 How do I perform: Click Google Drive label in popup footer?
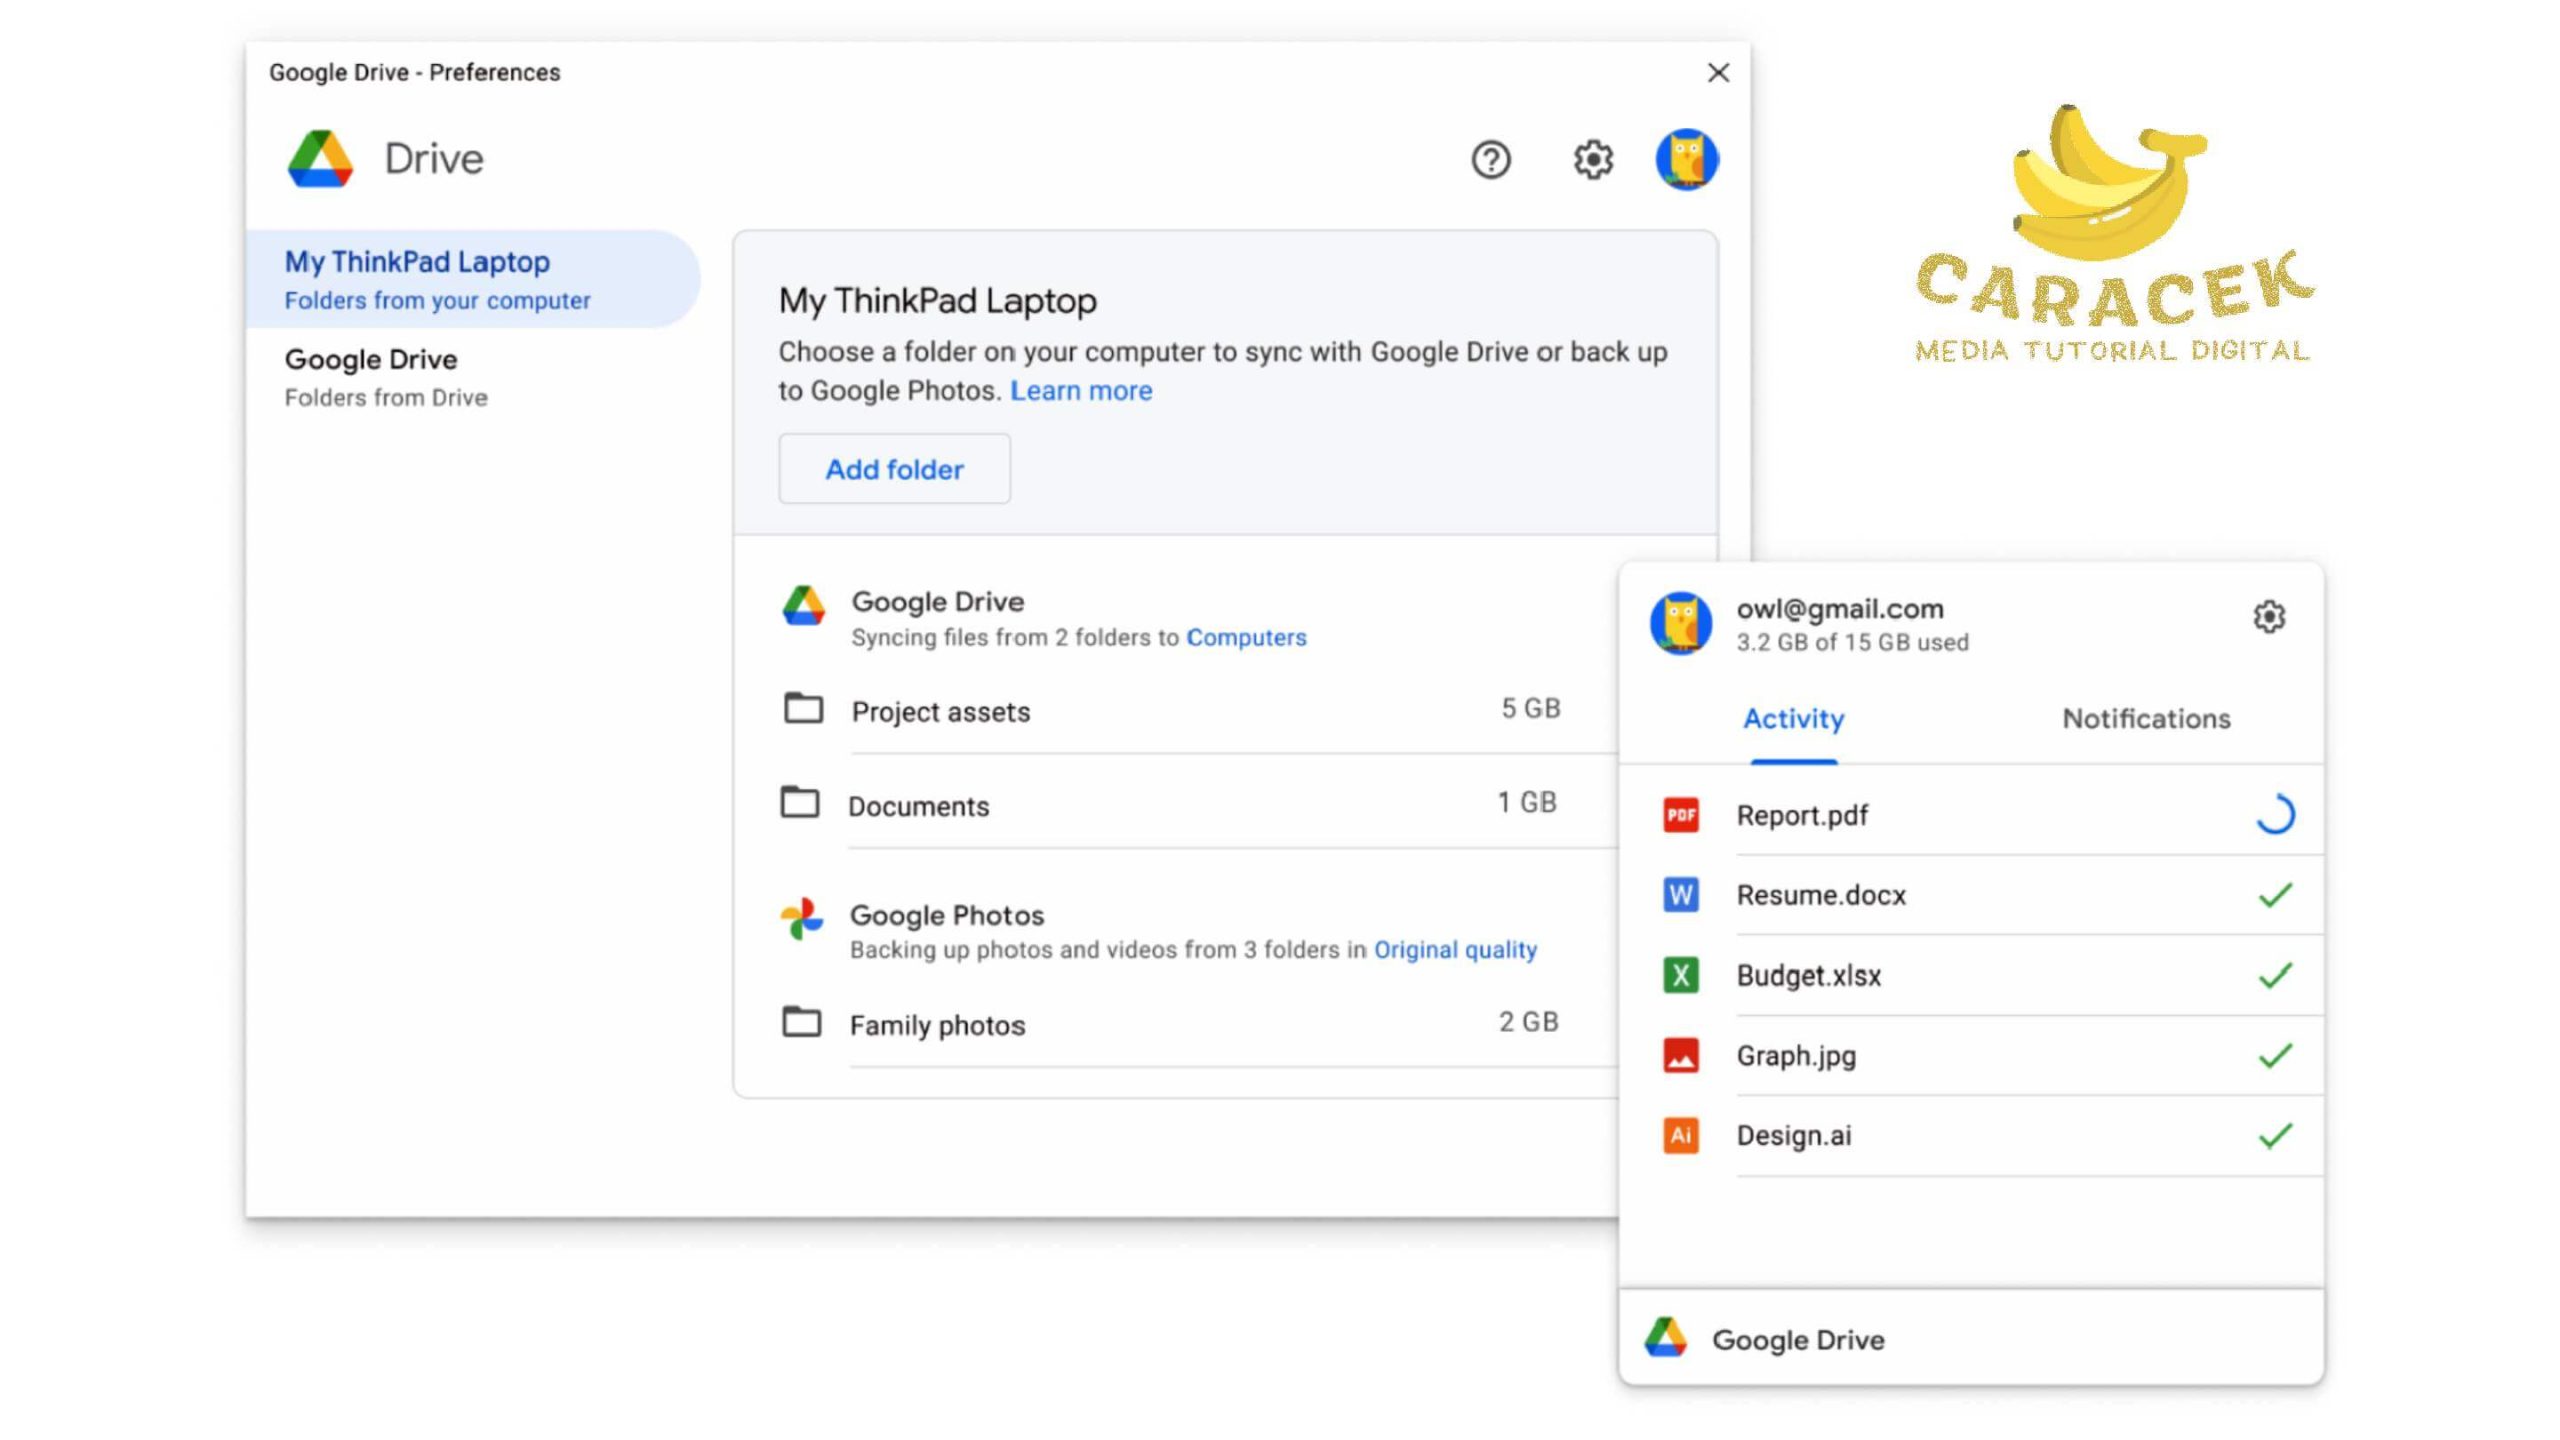coord(1798,1340)
